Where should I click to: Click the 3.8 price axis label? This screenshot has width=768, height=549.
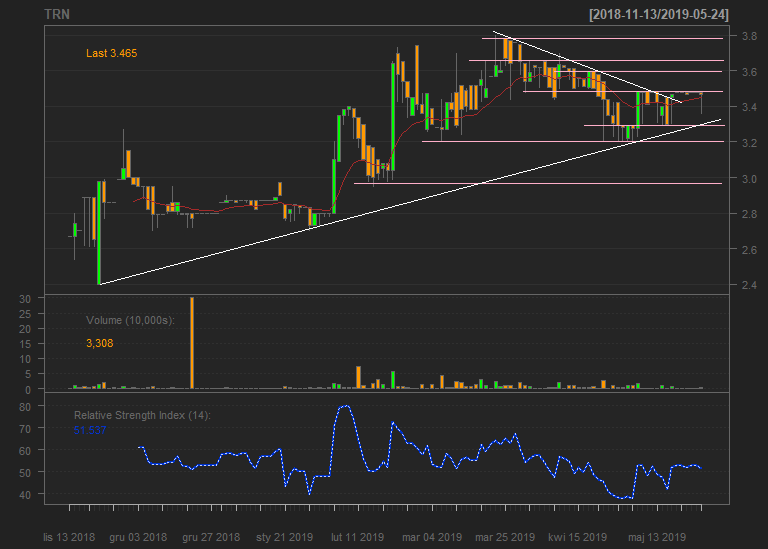coord(749,36)
